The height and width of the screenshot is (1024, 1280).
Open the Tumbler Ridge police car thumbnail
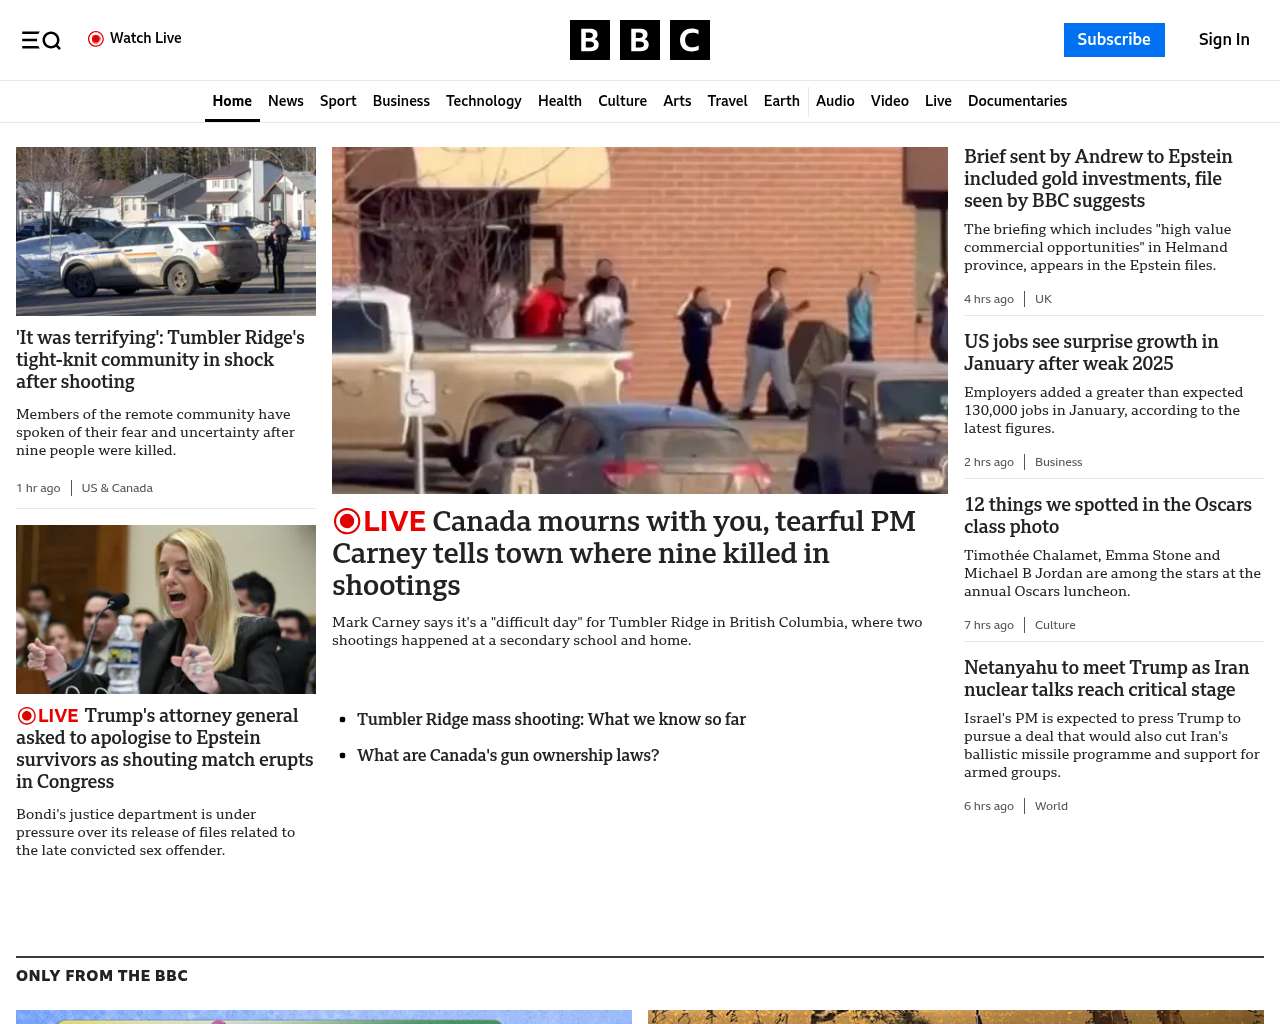click(166, 231)
